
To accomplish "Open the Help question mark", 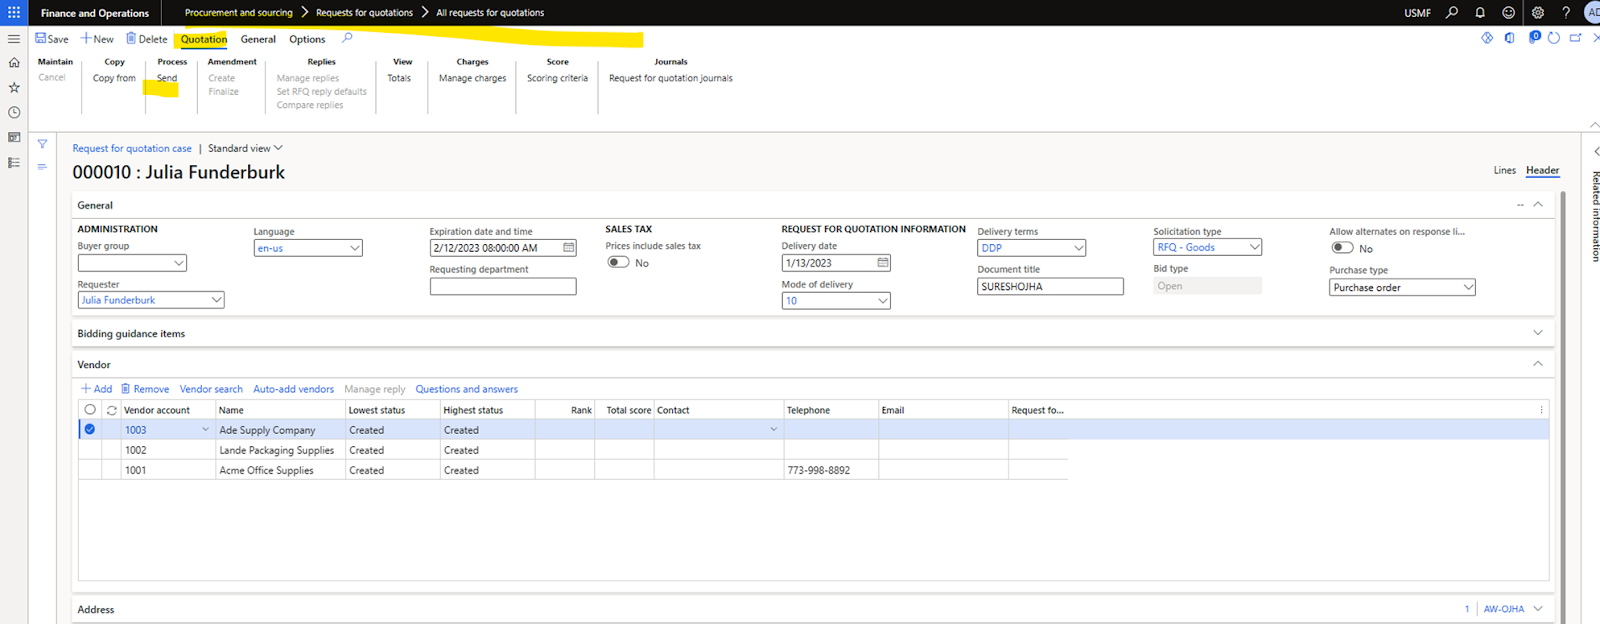I will pyautogui.click(x=1566, y=13).
